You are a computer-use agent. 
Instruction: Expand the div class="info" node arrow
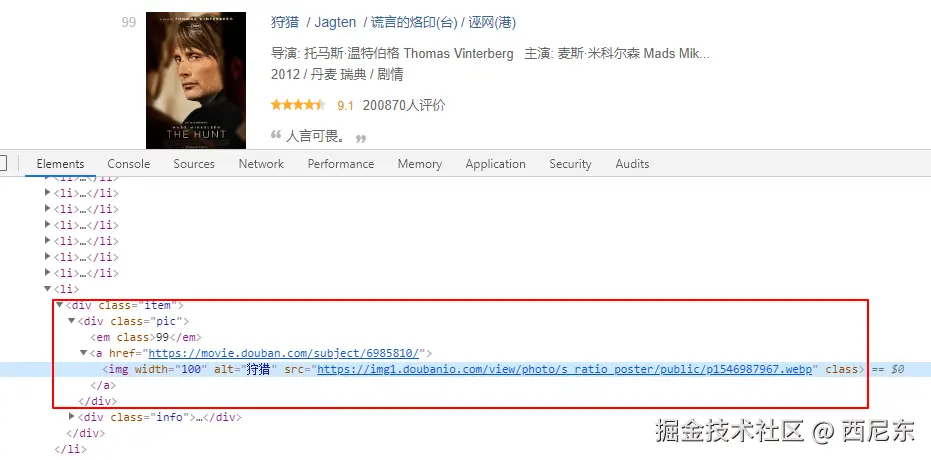(x=72, y=417)
